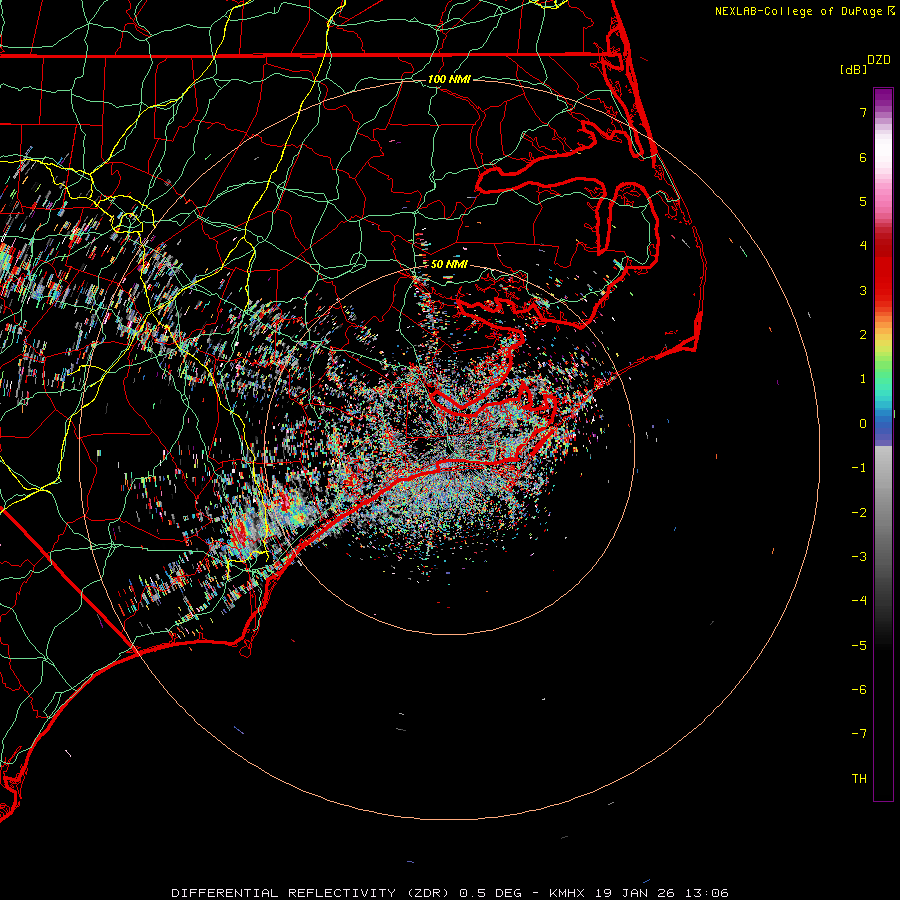The image size is (900, 900).
Task: Click the College of DuPage logo icon
Action: click(890, 11)
